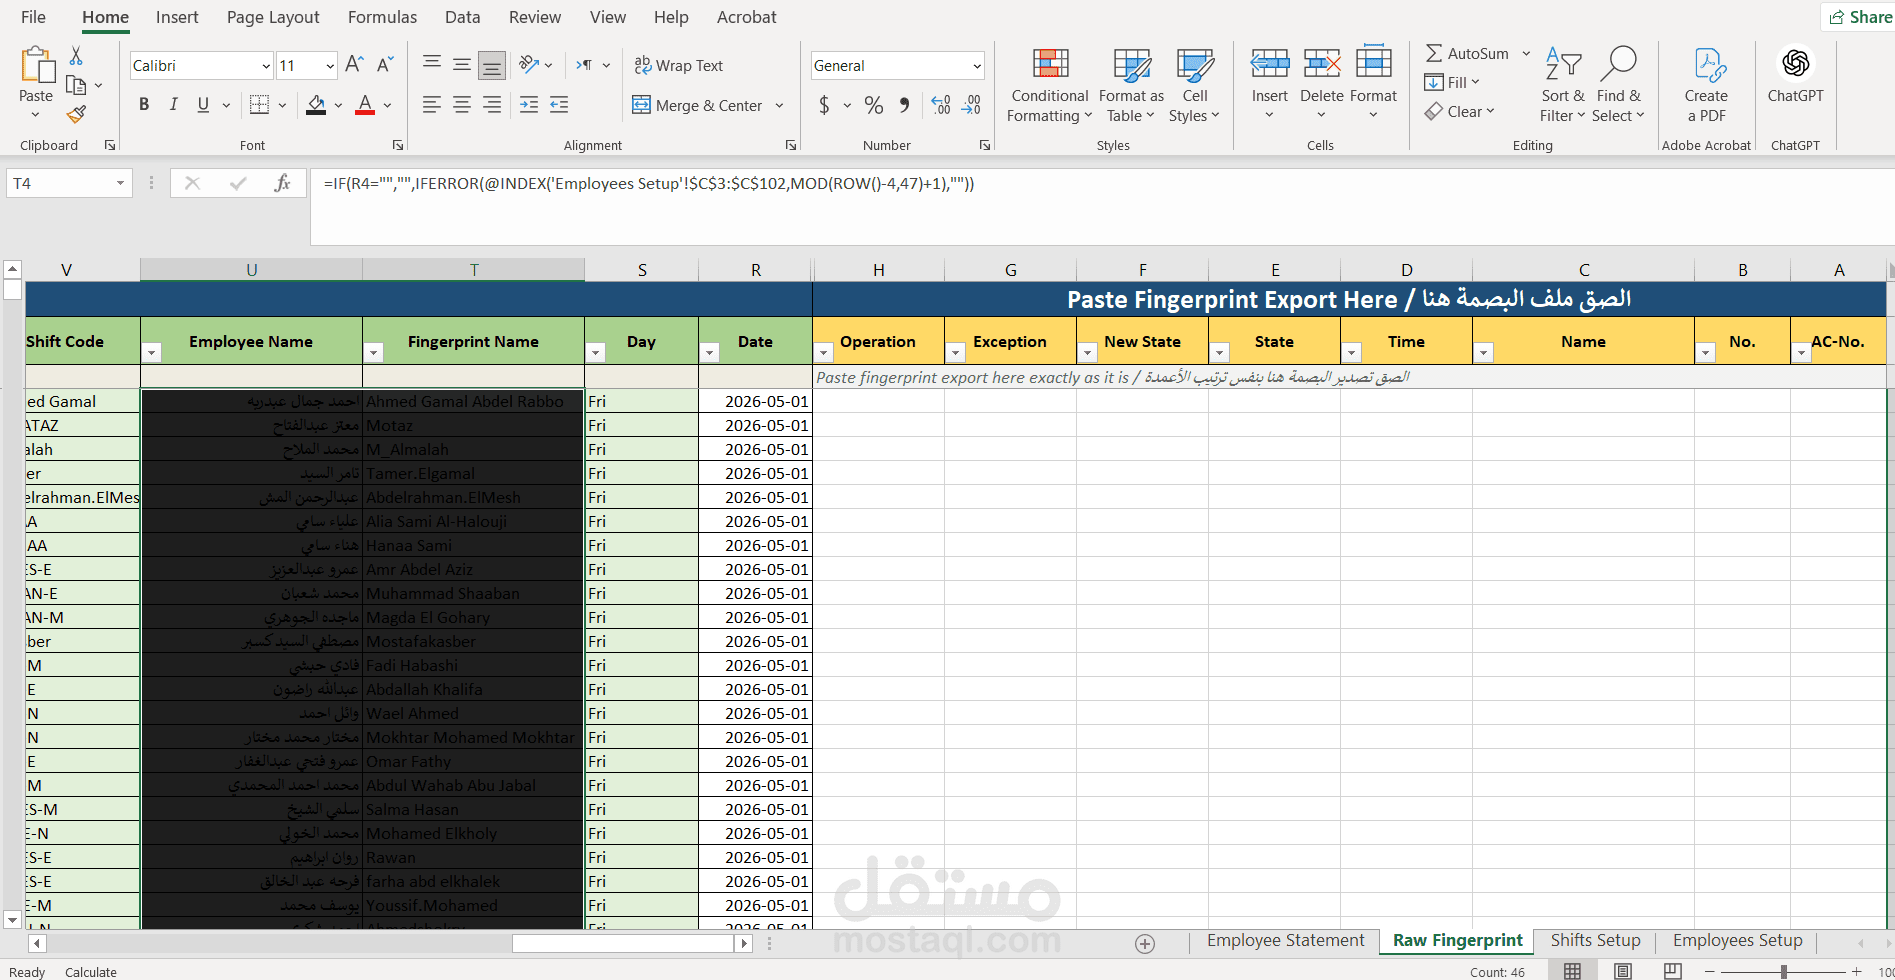The height and width of the screenshot is (980, 1895).
Task: Open the Formulas ribbon tab
Action: tap(382, 17)
